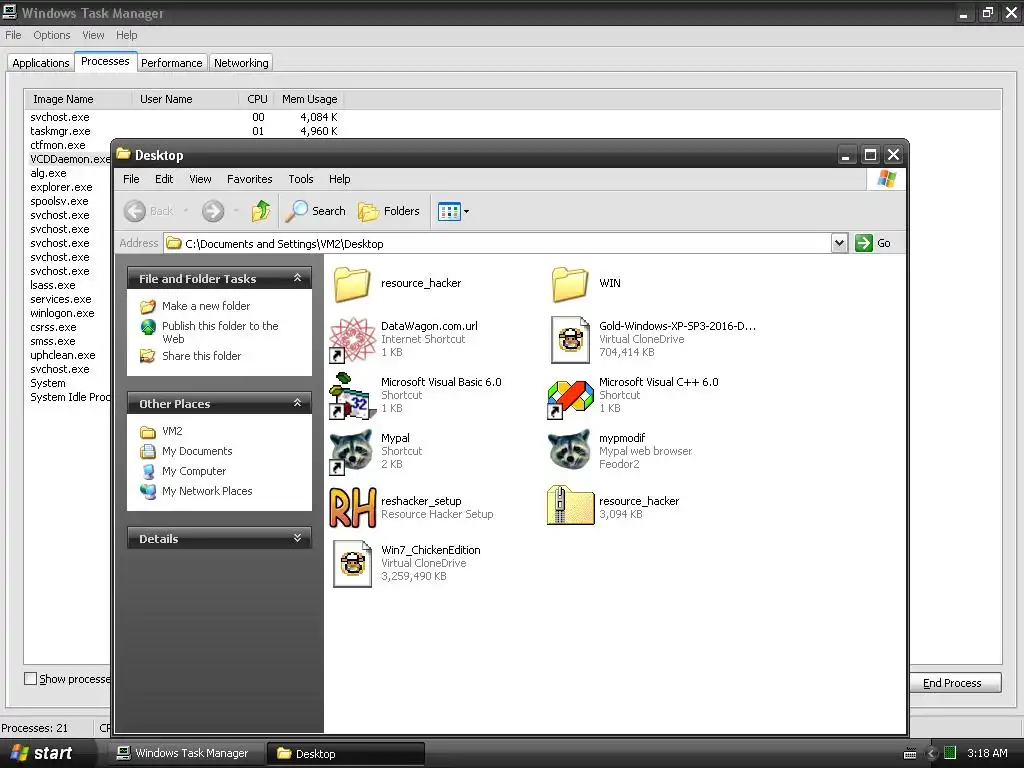The width and height of the screenshot is (1024, 768).
Task: Expand hidden tray icons arrow
Action: (932, 754)
